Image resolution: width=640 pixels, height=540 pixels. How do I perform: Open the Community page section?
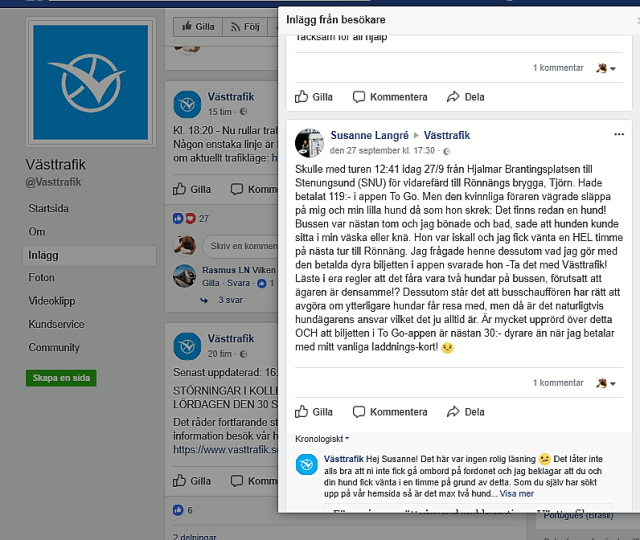click(x=54, y=347)
